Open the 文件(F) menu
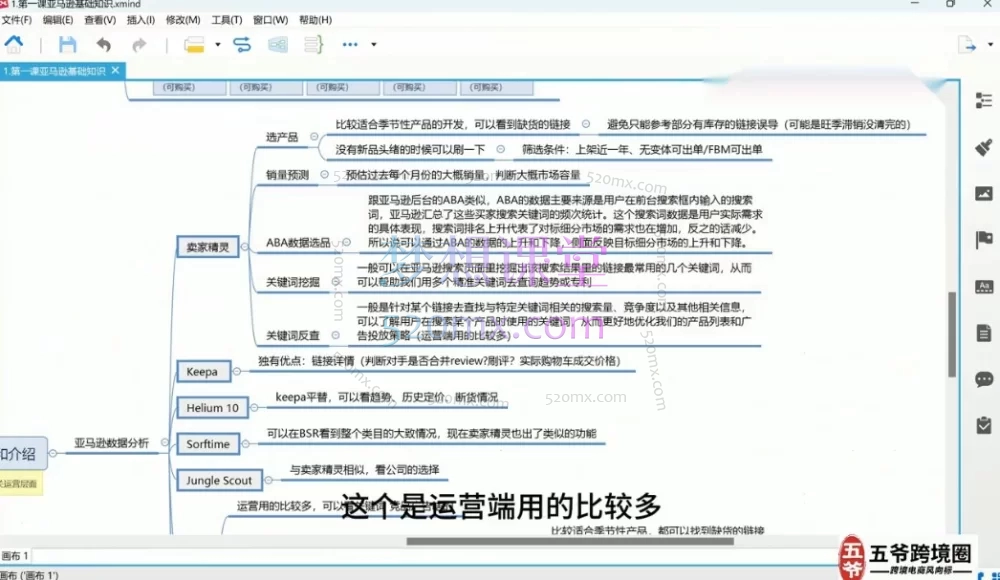 pyautogui.click(x=16, y=20)
